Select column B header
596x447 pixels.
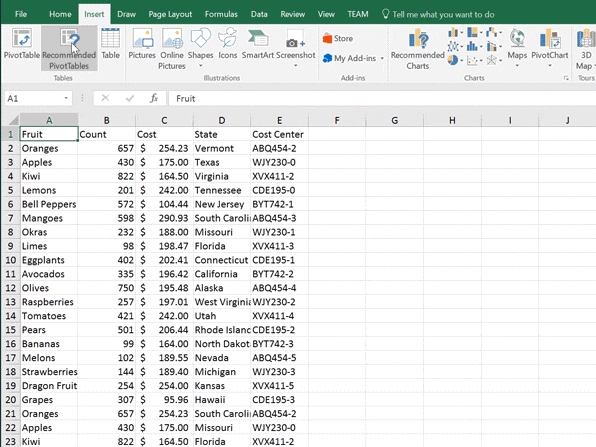(x=107, y=120)
